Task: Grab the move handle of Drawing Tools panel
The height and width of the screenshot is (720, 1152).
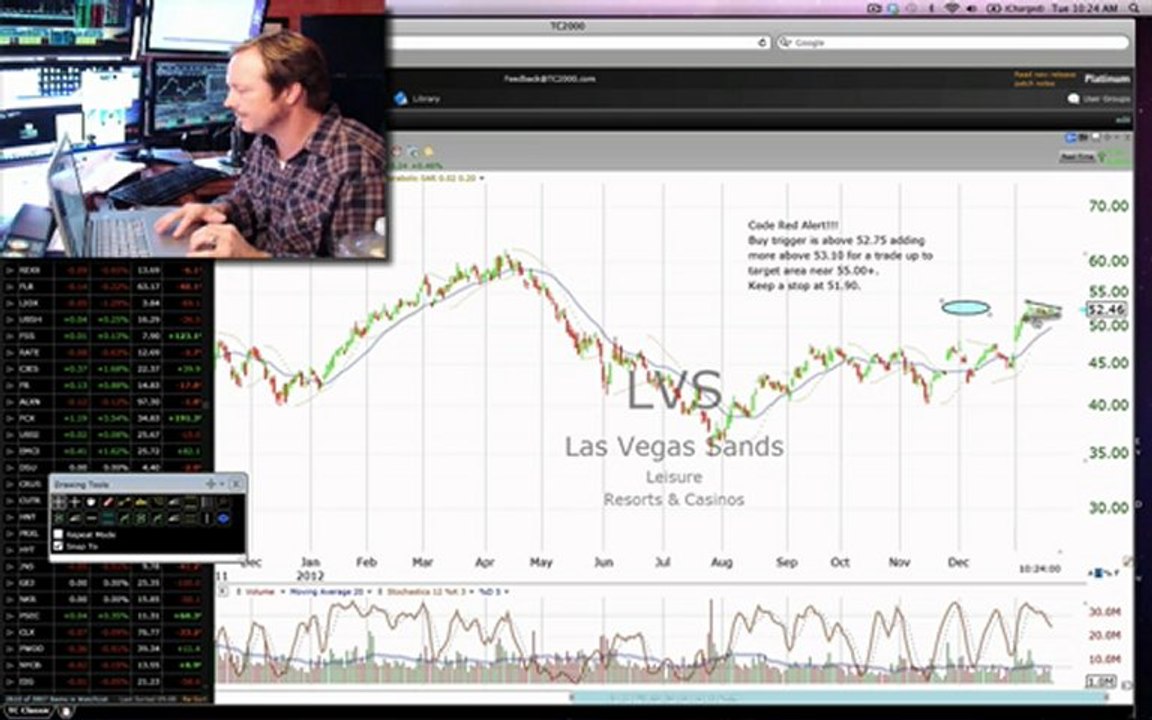Action: (x=211, y=484)
